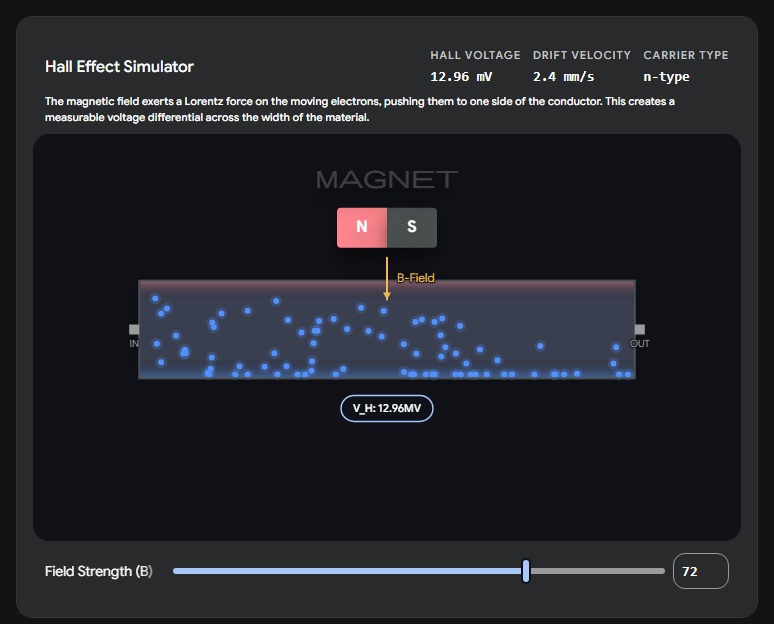Image resolution: width=774 pixels, height=624 pixels.
Task: Click the unfilled gray end of the slider track
Action: 597,571
